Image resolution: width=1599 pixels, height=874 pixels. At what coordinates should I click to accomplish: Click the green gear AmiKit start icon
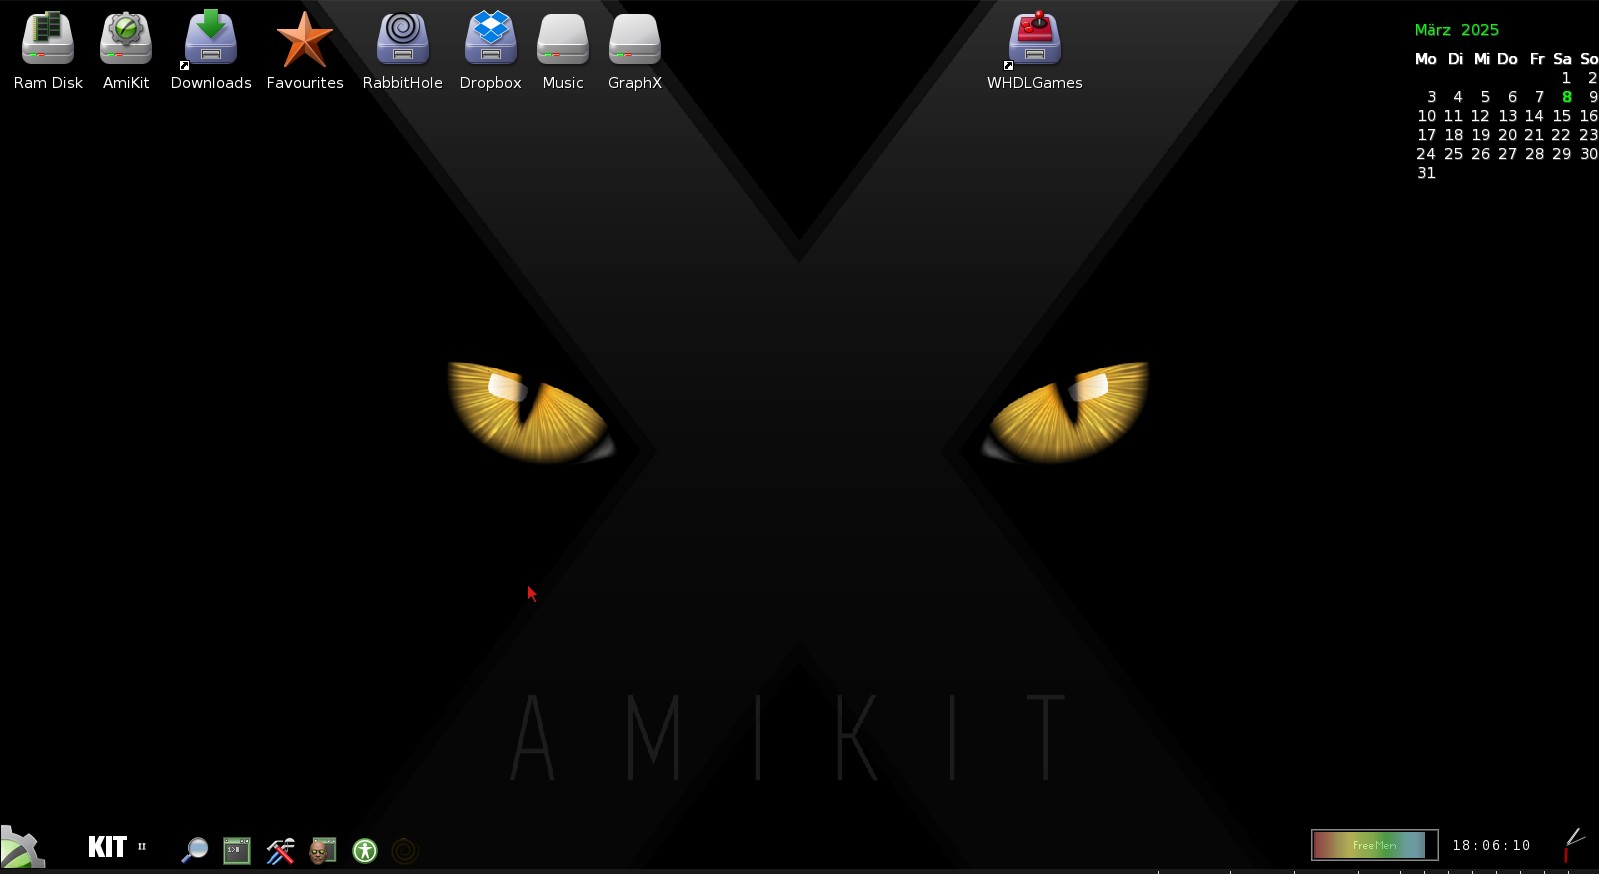[21, 847]
